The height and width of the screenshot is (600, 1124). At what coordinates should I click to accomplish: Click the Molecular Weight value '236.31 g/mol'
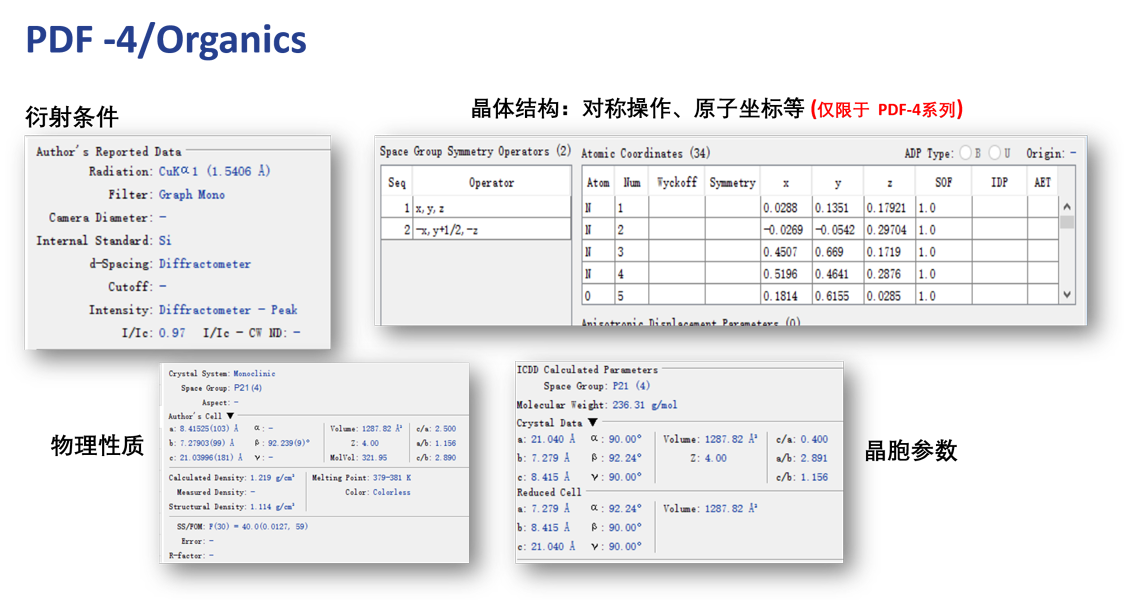pos(644,405)
